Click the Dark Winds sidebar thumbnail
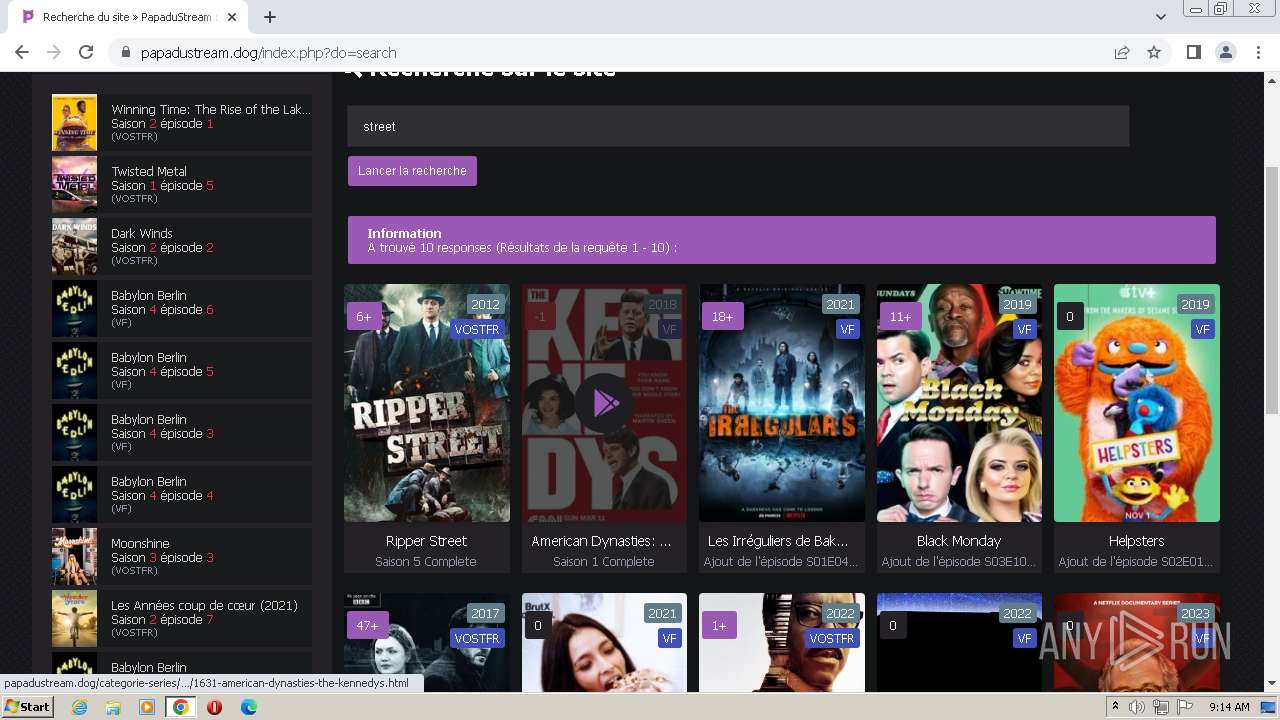This screenshot has width=1280, height=720. (74, 246)
